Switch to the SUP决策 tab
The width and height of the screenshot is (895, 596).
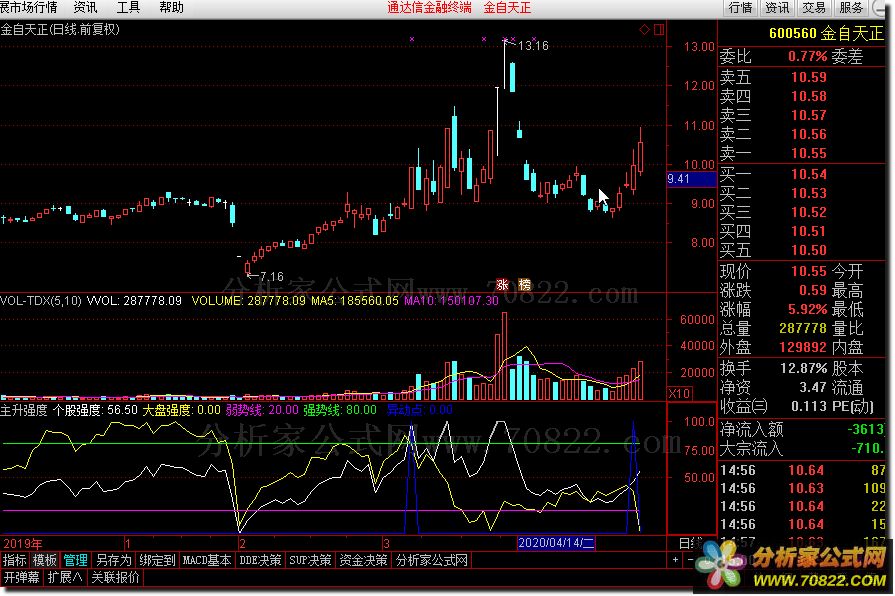pyautogui.click(x=310, y=560)
